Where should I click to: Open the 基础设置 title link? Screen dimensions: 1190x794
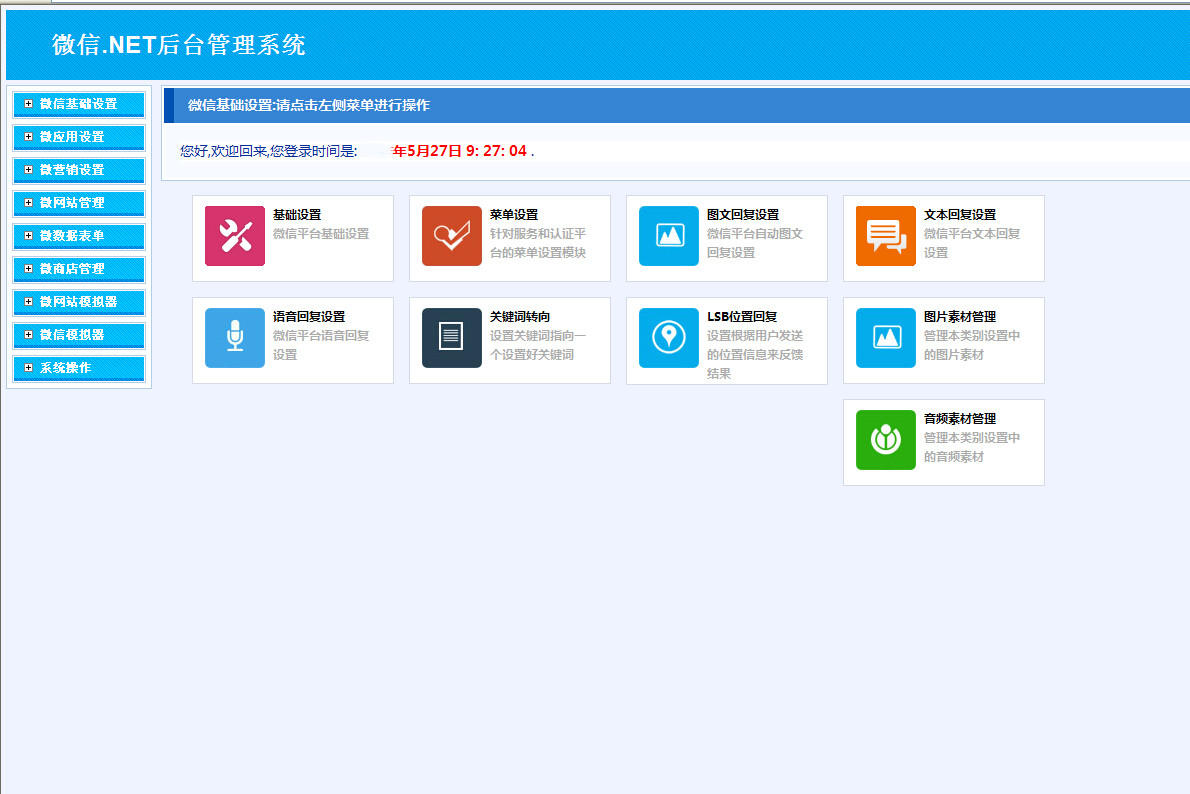click(297, 215)
